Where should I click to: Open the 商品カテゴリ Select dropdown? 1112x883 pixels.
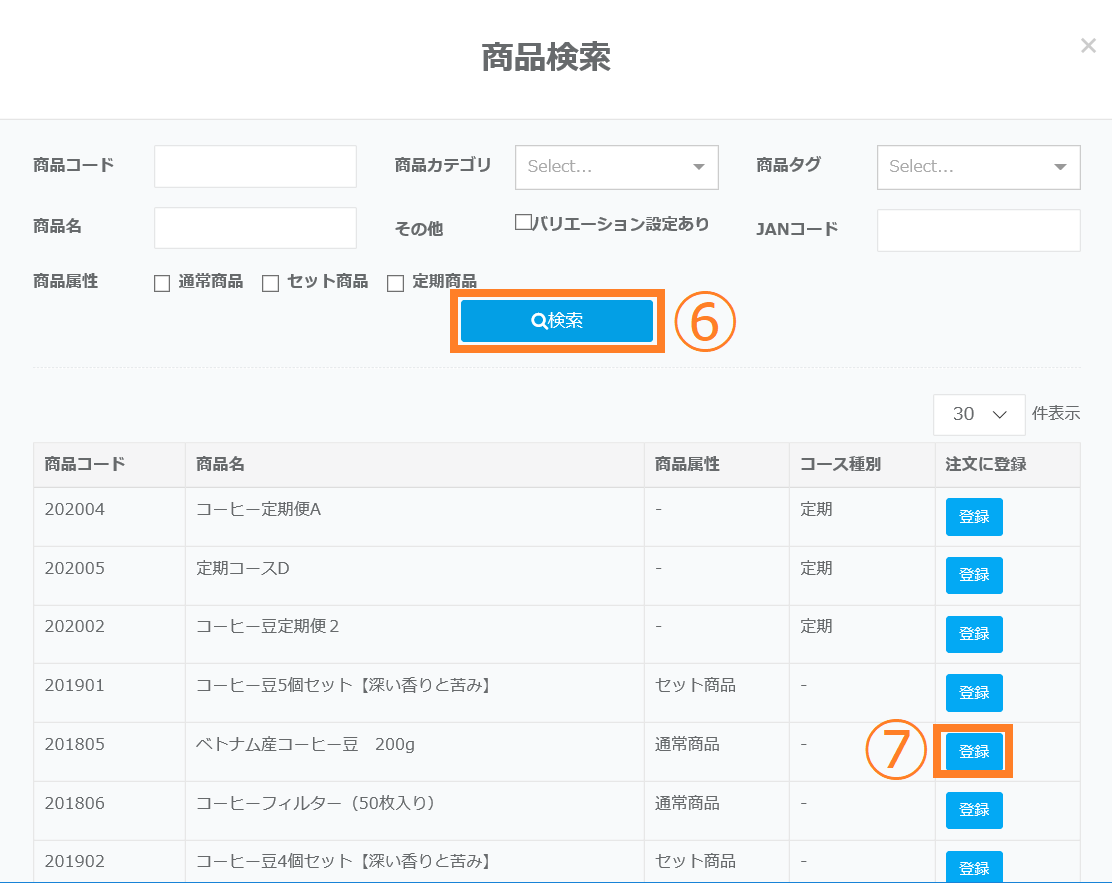click(x=616, y=167)
